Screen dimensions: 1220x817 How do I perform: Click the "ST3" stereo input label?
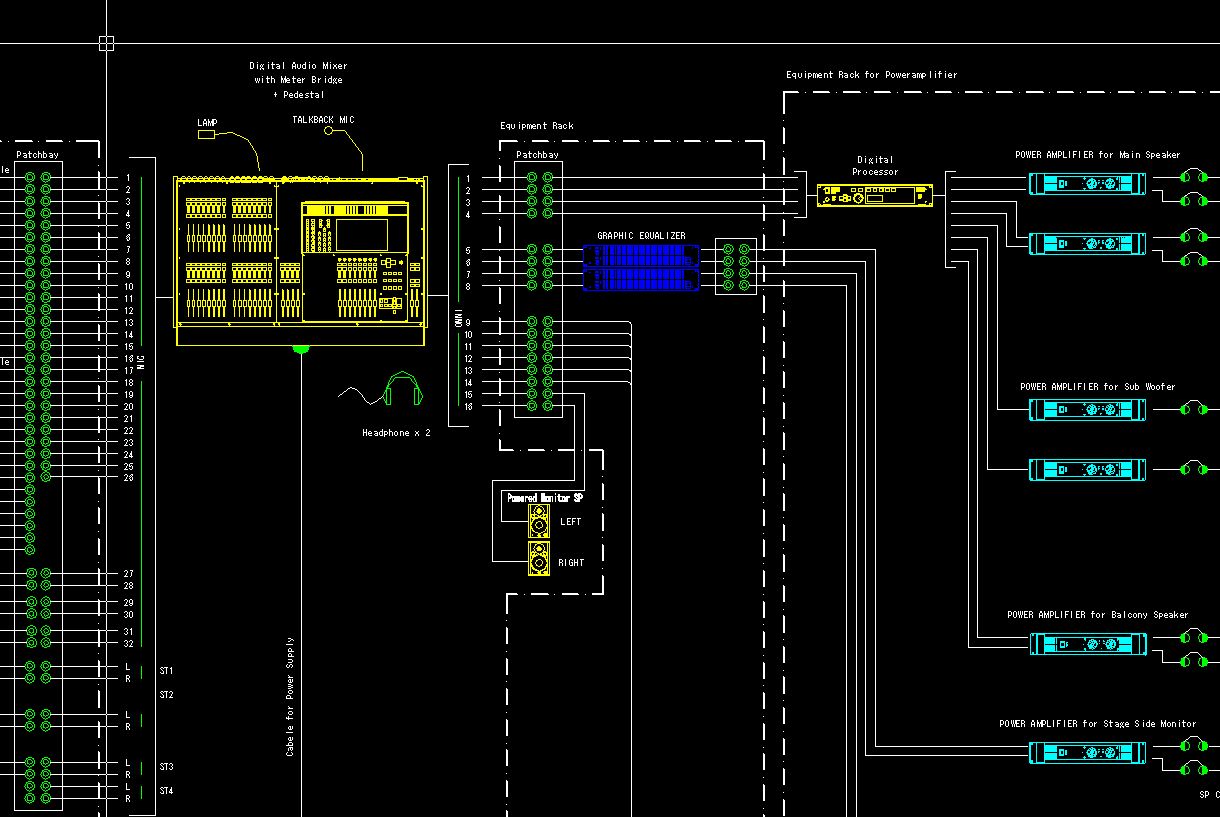[166, 767]
